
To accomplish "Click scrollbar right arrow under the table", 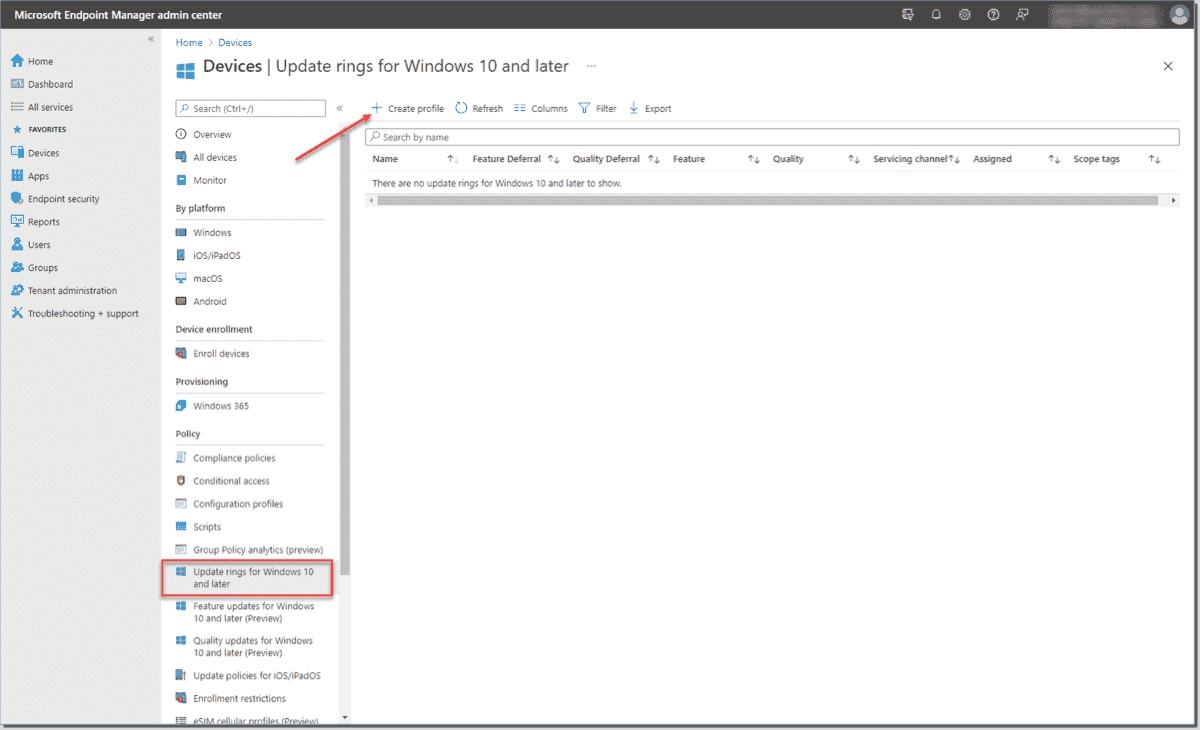I will (1174, 200).
